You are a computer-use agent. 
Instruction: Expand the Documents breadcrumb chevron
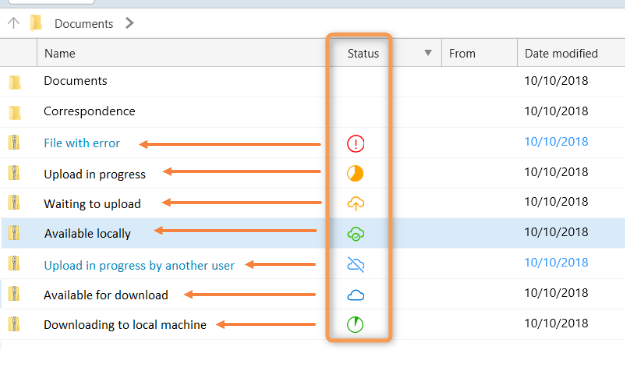click(129, 23)
